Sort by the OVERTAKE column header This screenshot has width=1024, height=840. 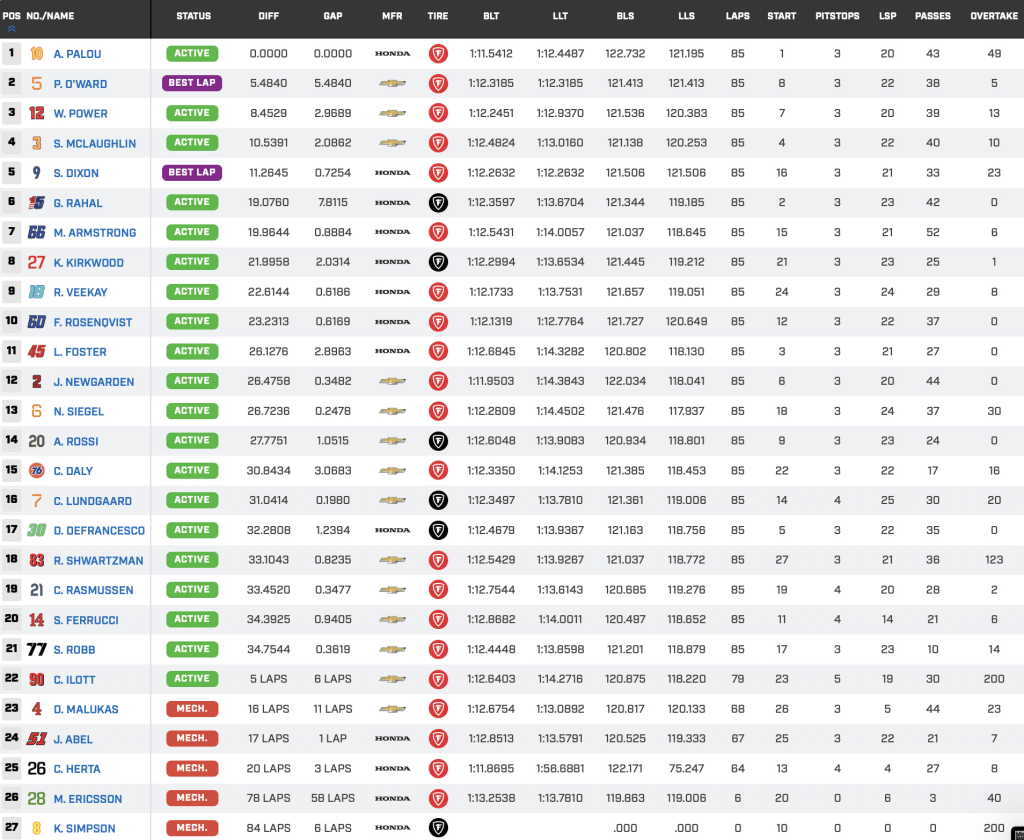pos(994,16)
